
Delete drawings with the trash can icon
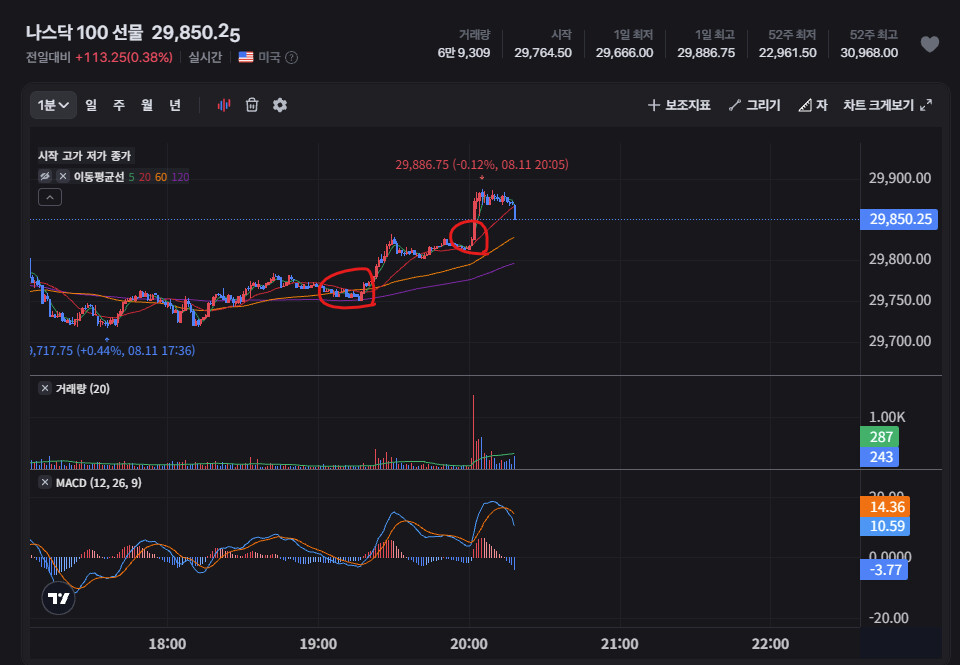[x=252, y=105]
